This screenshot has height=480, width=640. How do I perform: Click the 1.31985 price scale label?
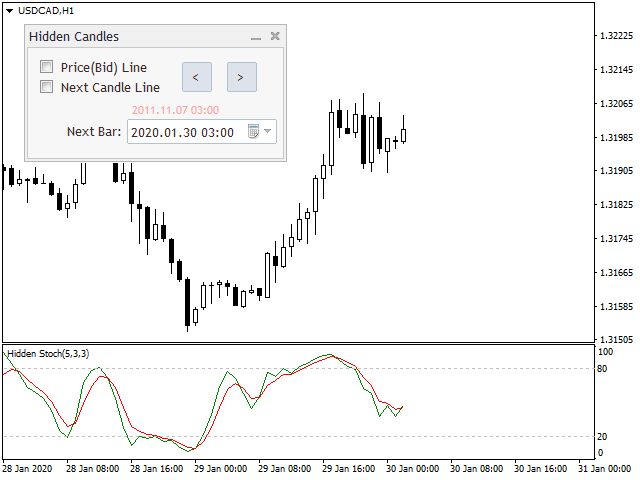pyautogui.click(x=616, y=138)
